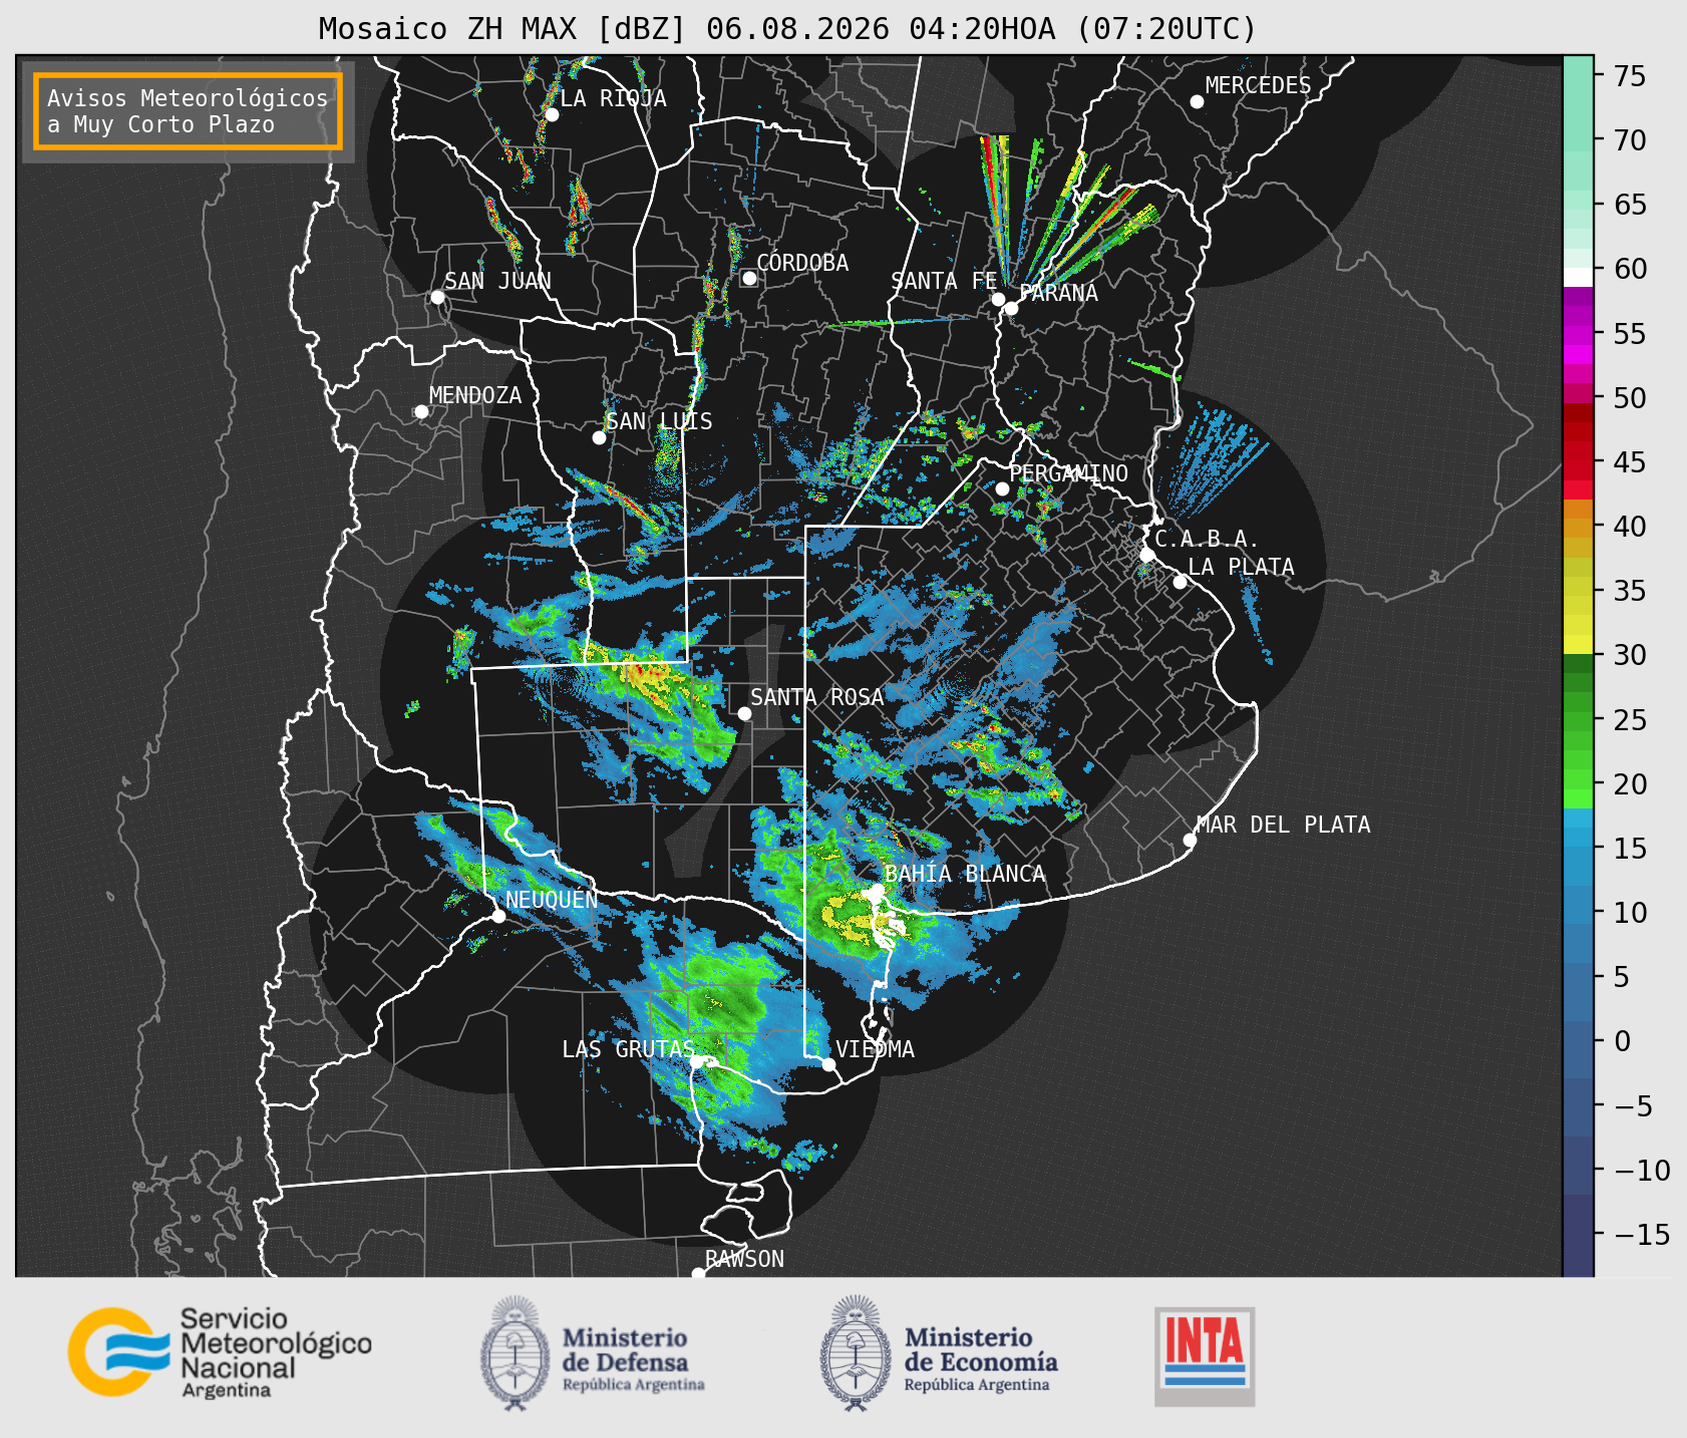Click the Servicio Meteorológico Nacional logo
The image size is (1687, 1438).
point(220,1352)
